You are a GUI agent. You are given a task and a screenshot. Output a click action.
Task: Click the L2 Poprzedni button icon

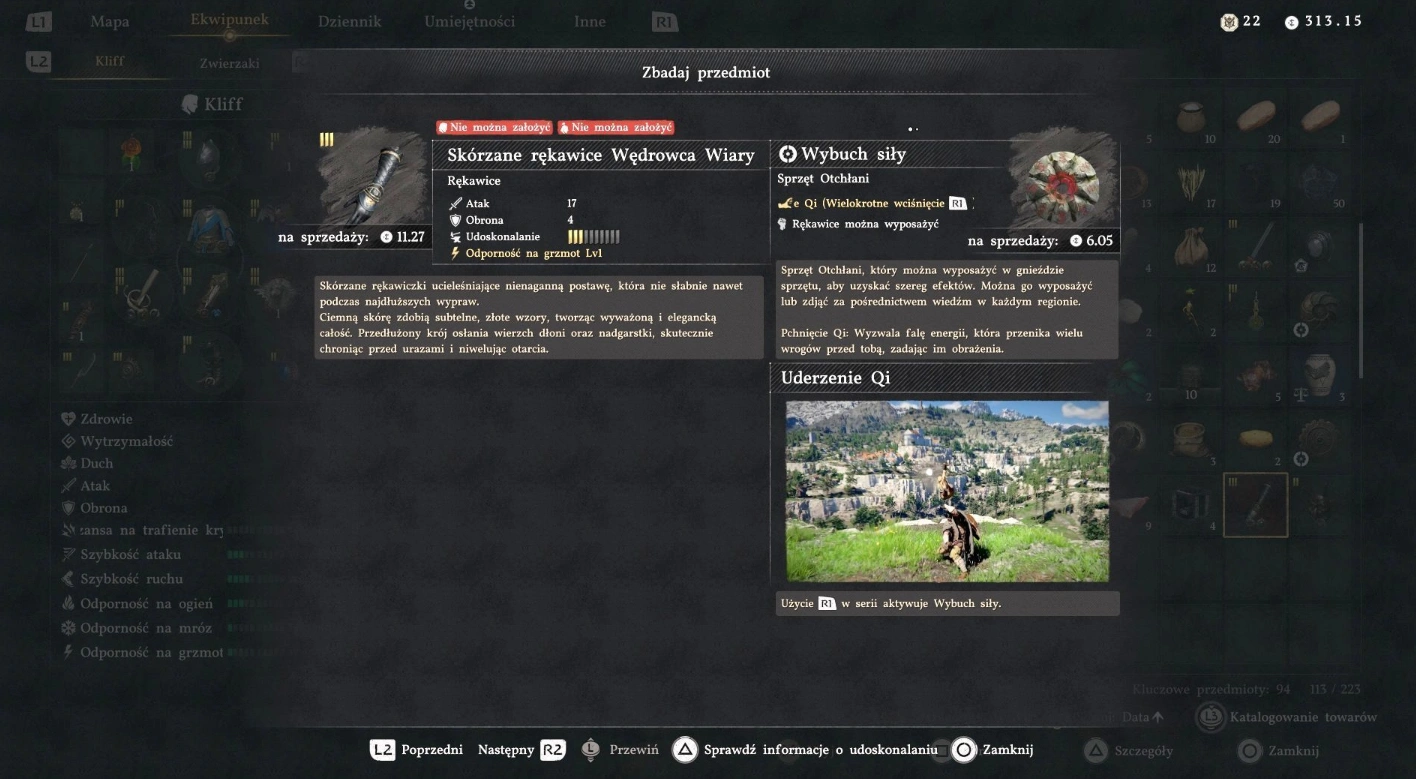click(382, 750)
